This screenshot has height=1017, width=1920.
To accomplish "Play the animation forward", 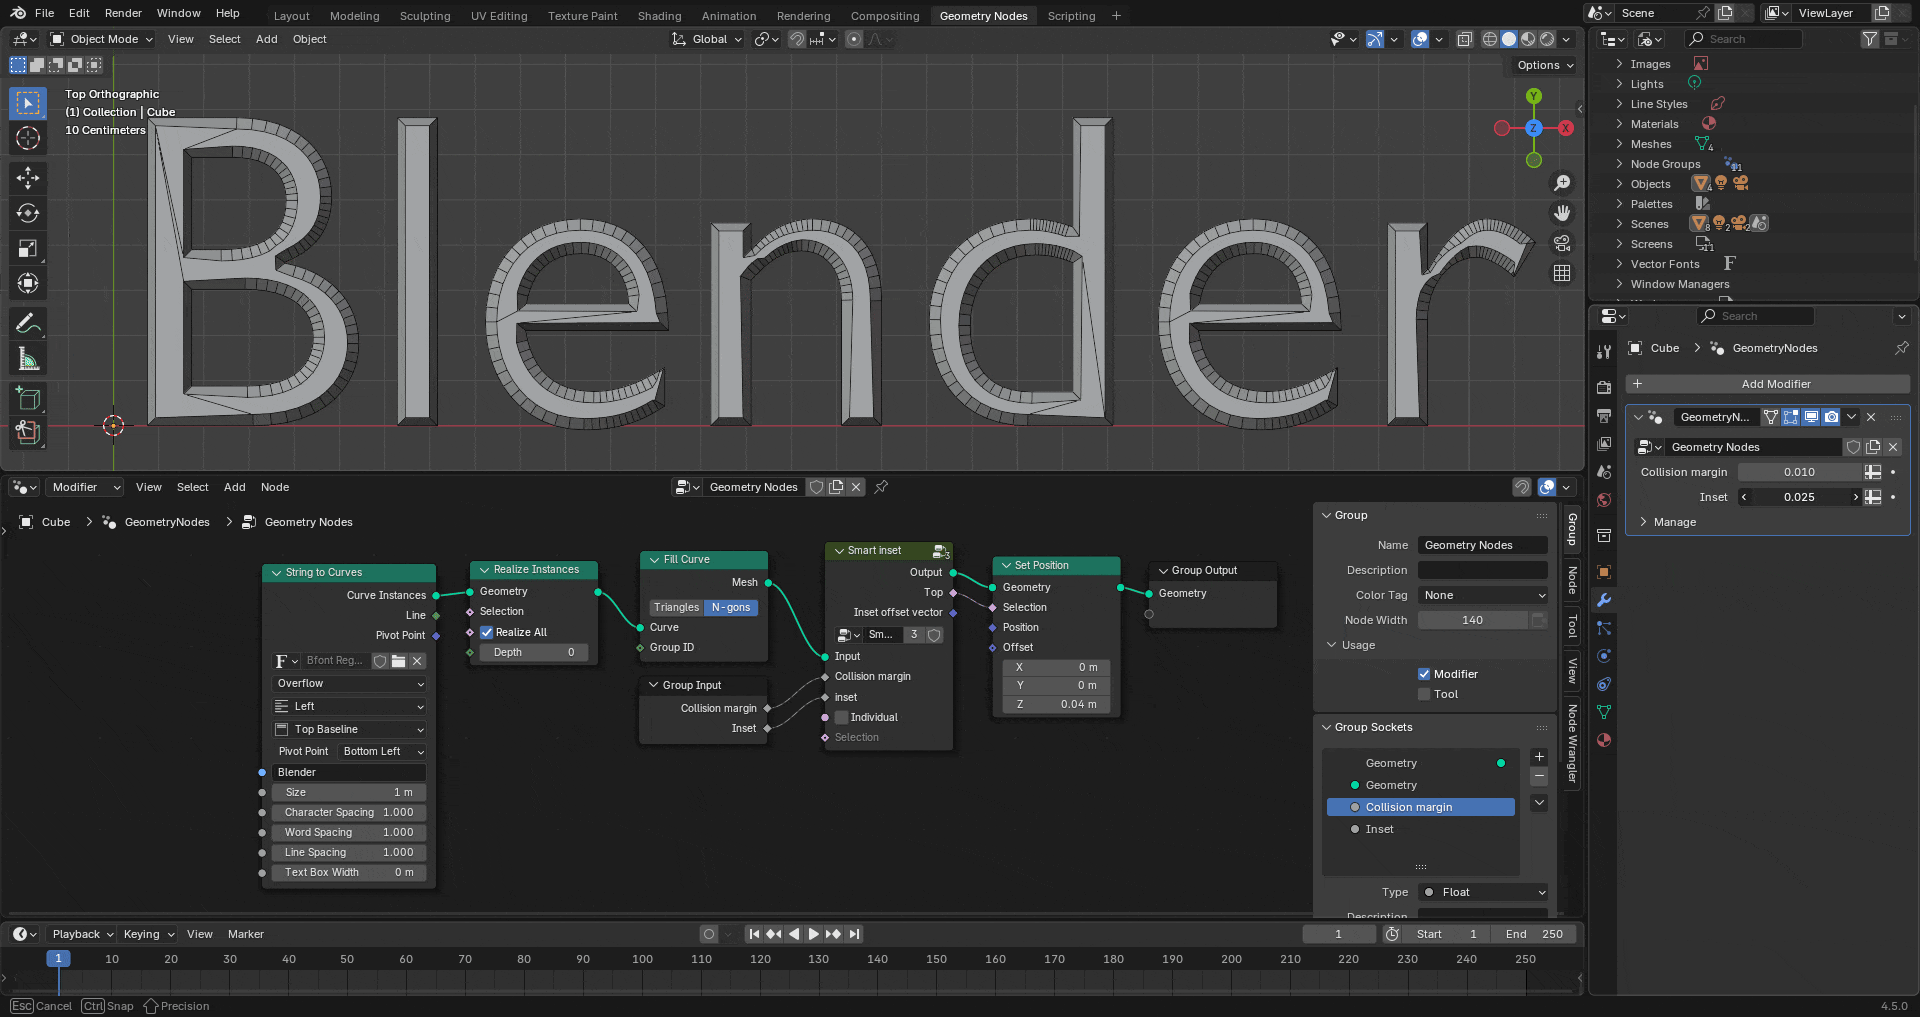I will (813, 934).
